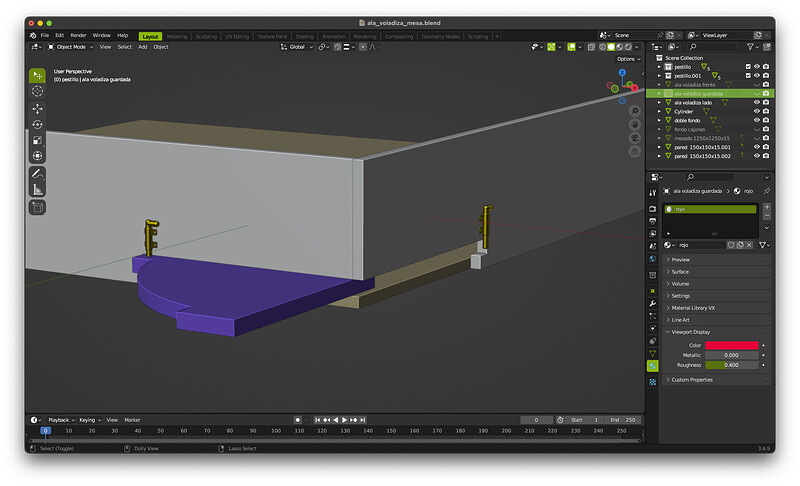
Task: Click the pan hand viewport gizmo
Action: 635,124
